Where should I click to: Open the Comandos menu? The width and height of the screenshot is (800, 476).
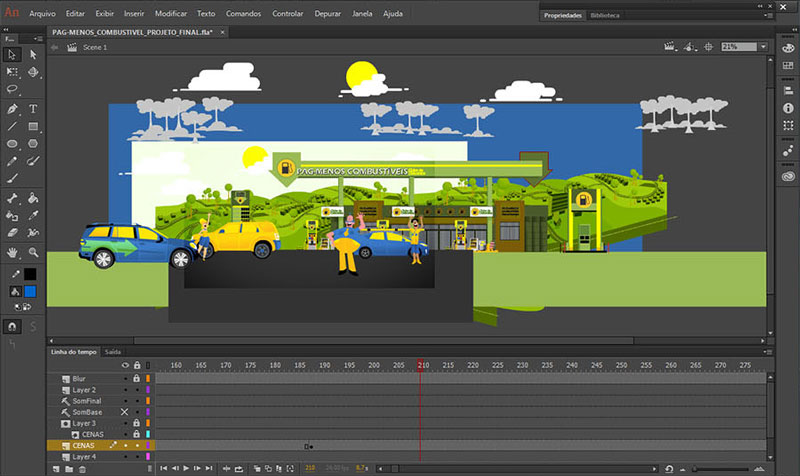click(x=243, y=14)
